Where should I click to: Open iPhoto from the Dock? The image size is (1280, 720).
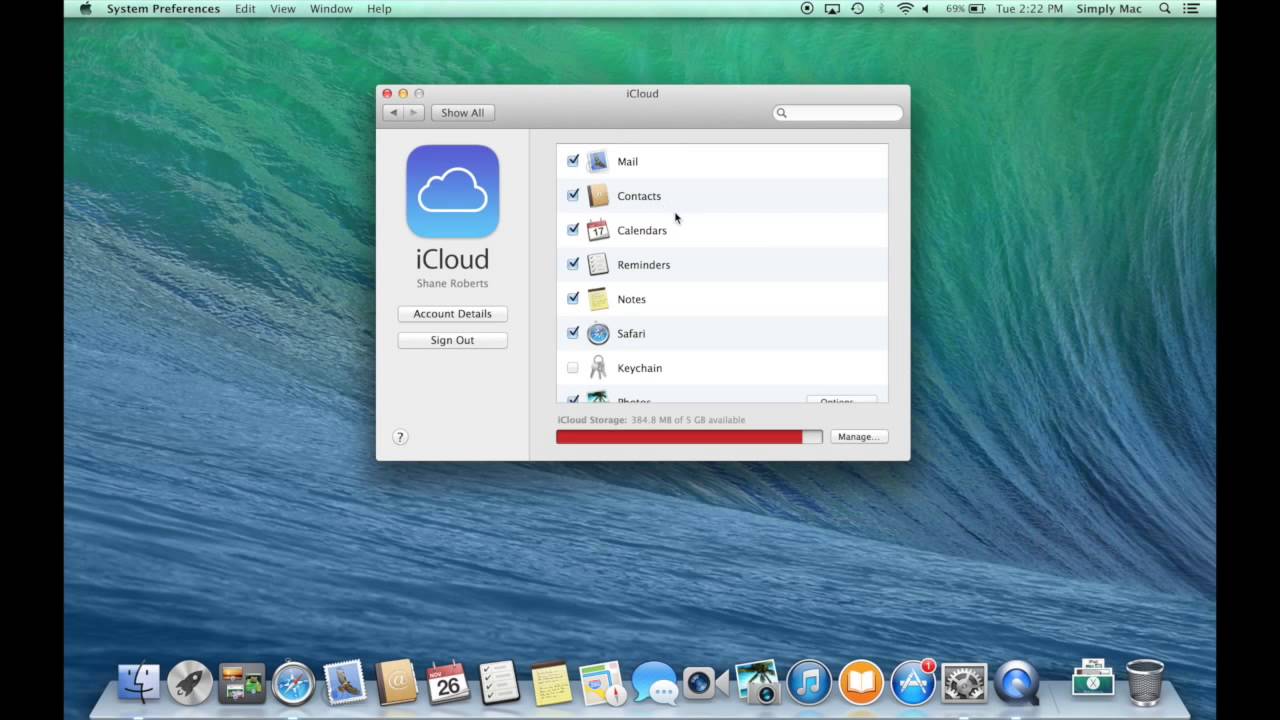pos(758,683)
